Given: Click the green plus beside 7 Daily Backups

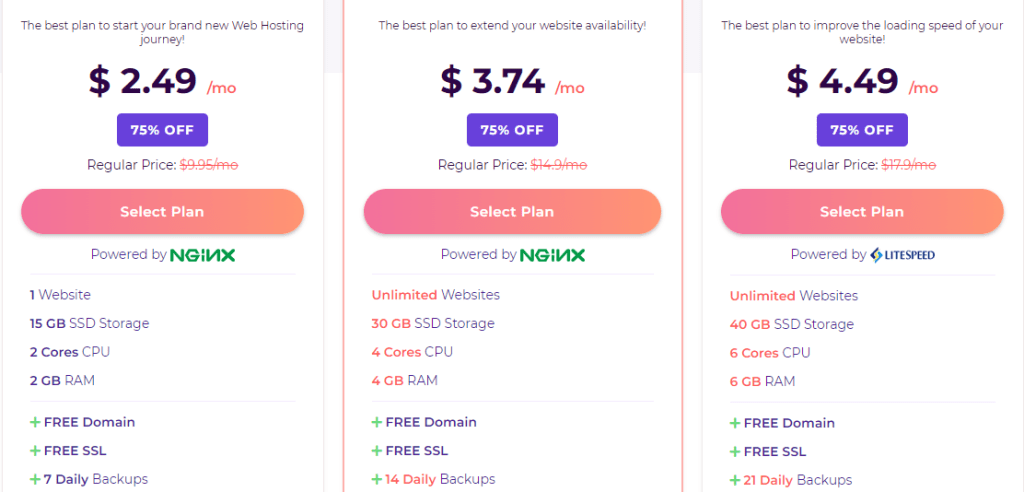Looking at the screenshot, I should click(x=35, y=479).
